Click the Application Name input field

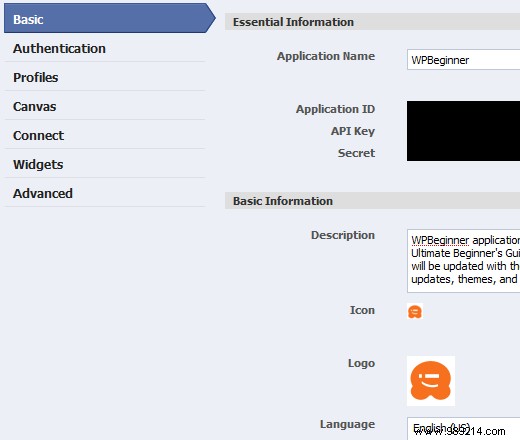(463, 60)
